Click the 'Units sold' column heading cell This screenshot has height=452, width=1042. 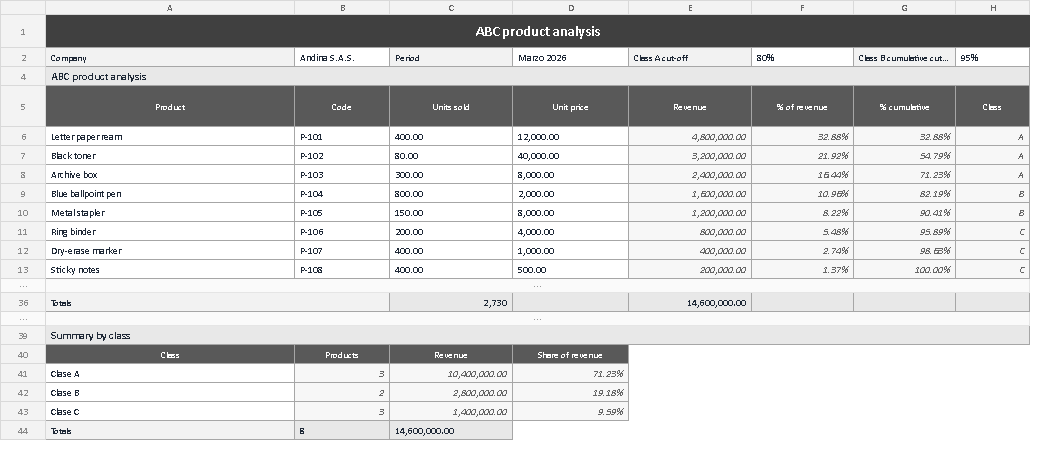[451, 106]
